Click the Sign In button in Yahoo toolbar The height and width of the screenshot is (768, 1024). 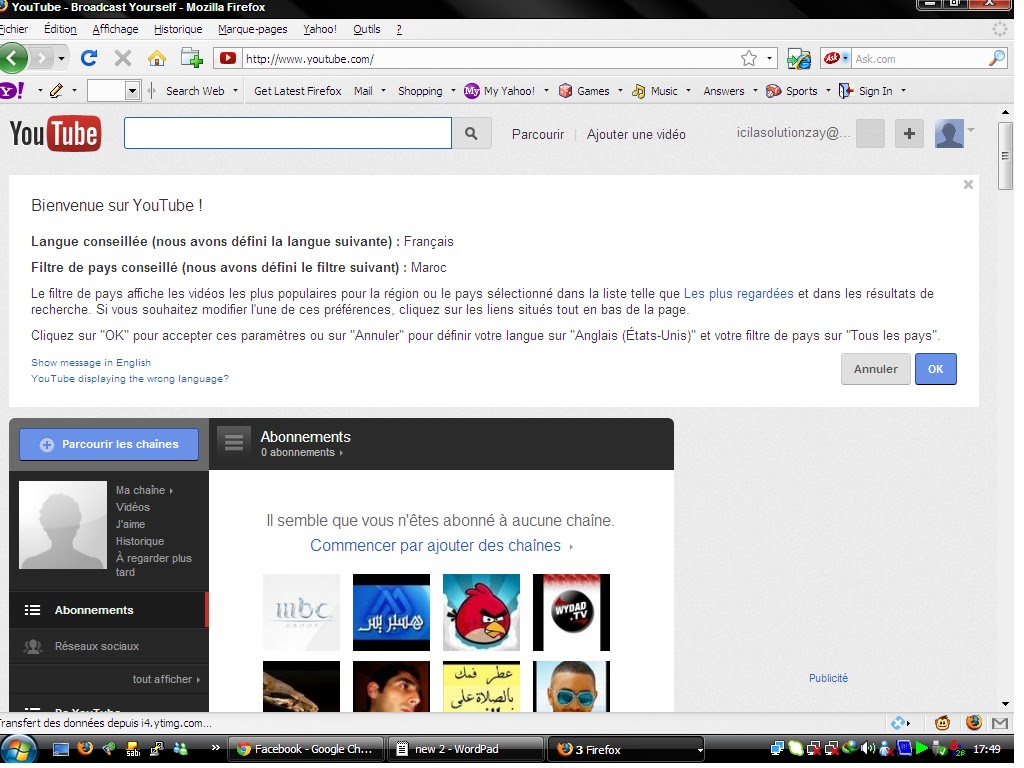coord(867,91)
